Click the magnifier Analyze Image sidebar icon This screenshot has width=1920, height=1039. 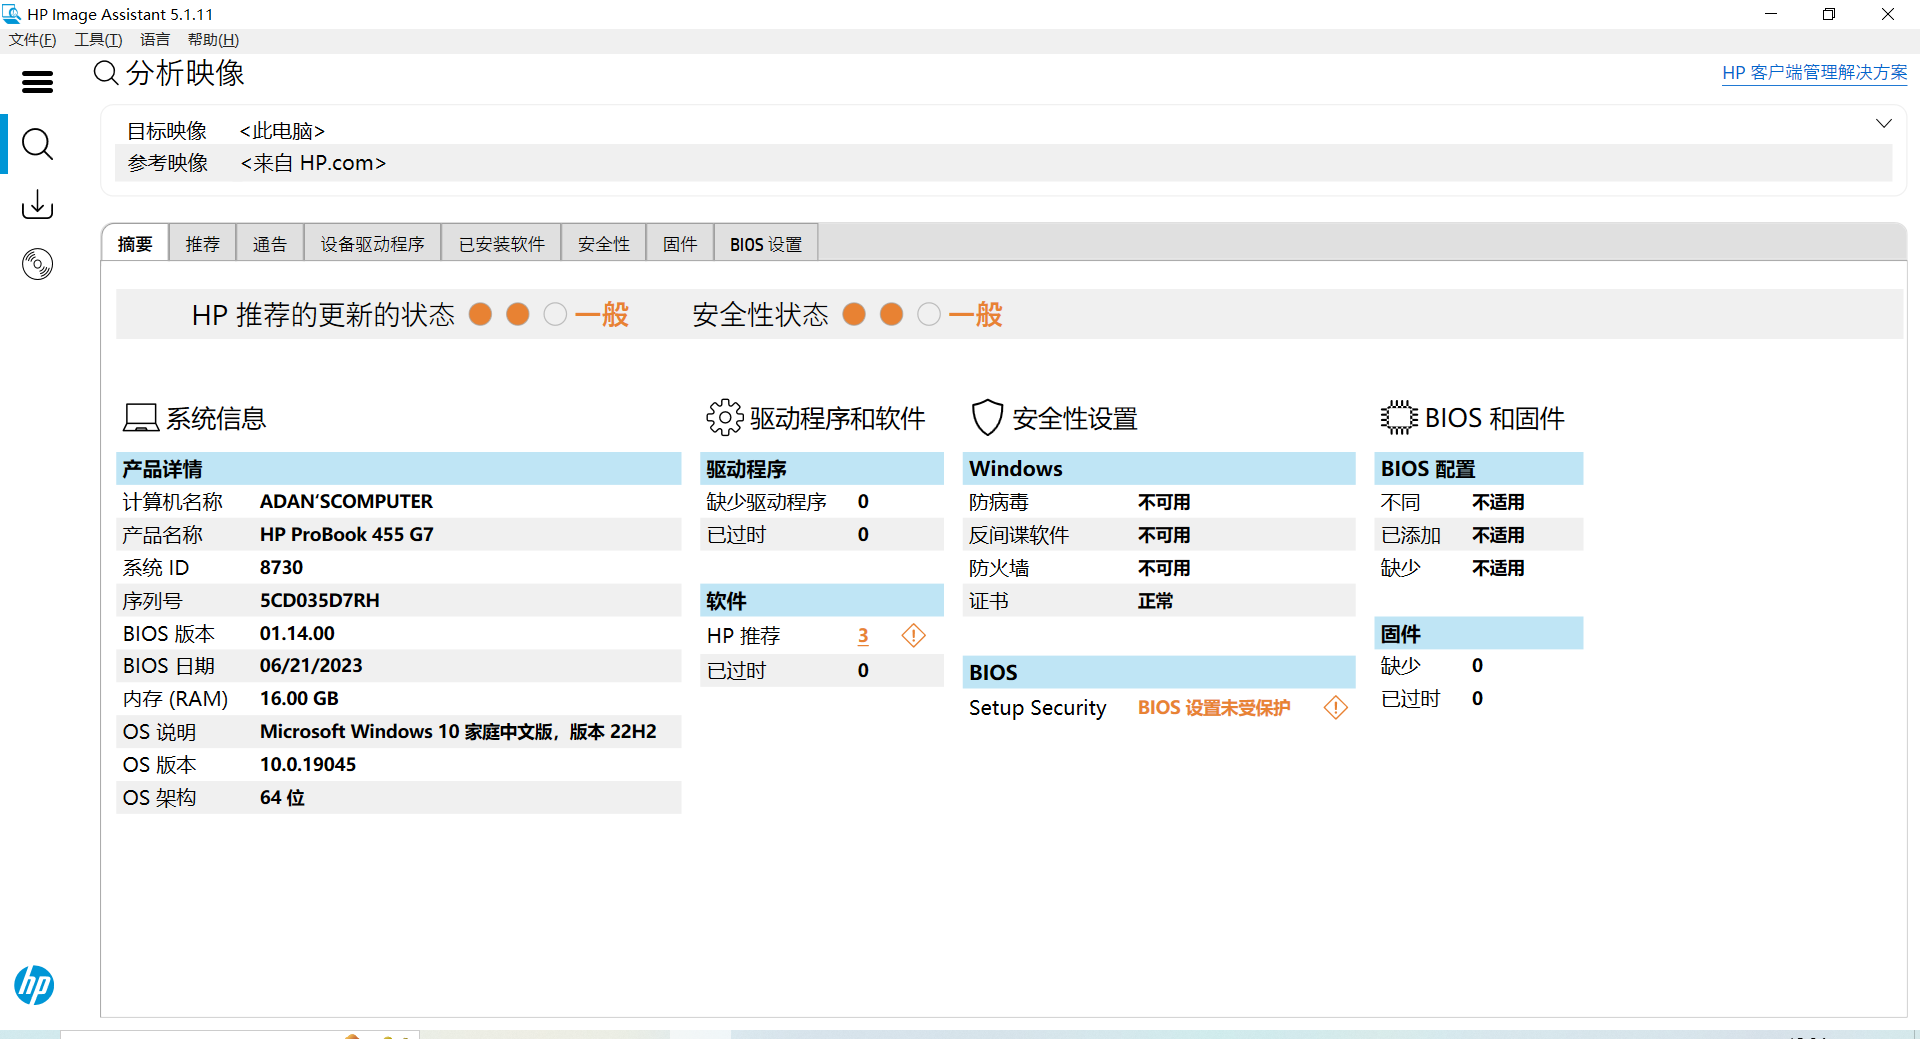tap(37, 145)
